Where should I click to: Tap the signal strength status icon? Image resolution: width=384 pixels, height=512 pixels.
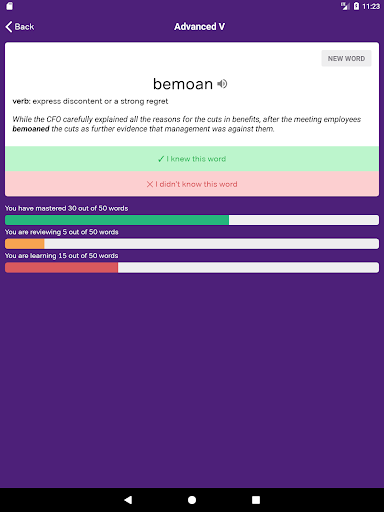pos(345,6)
